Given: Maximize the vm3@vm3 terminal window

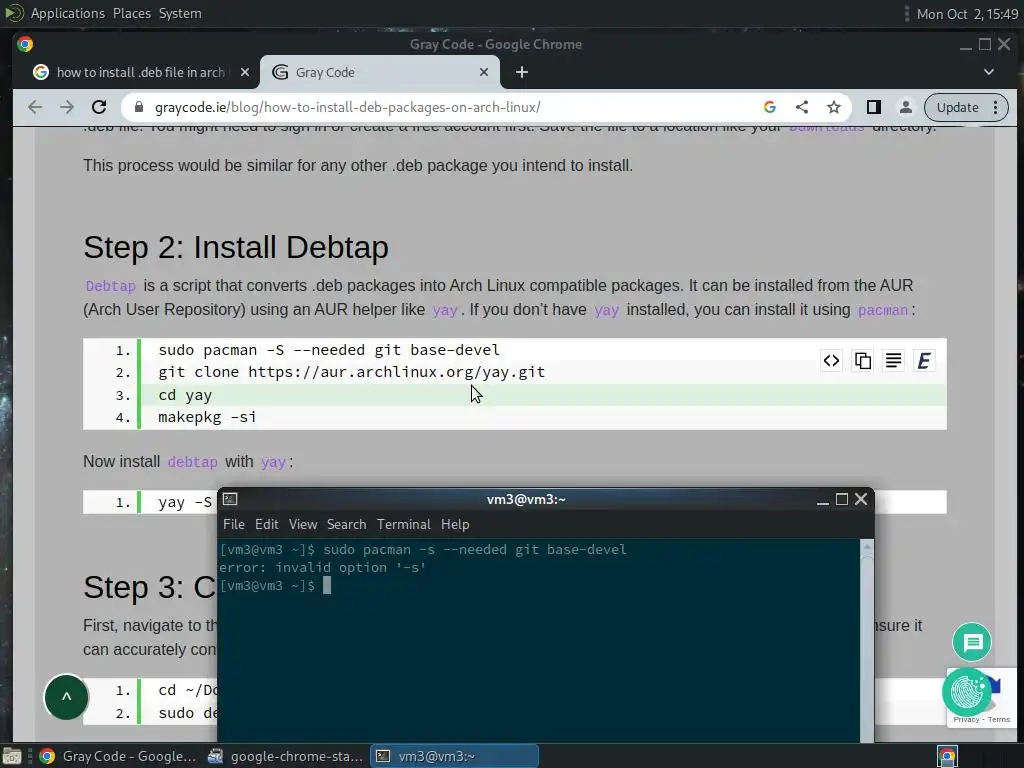Looking at the screenshot, I should 842,500.
